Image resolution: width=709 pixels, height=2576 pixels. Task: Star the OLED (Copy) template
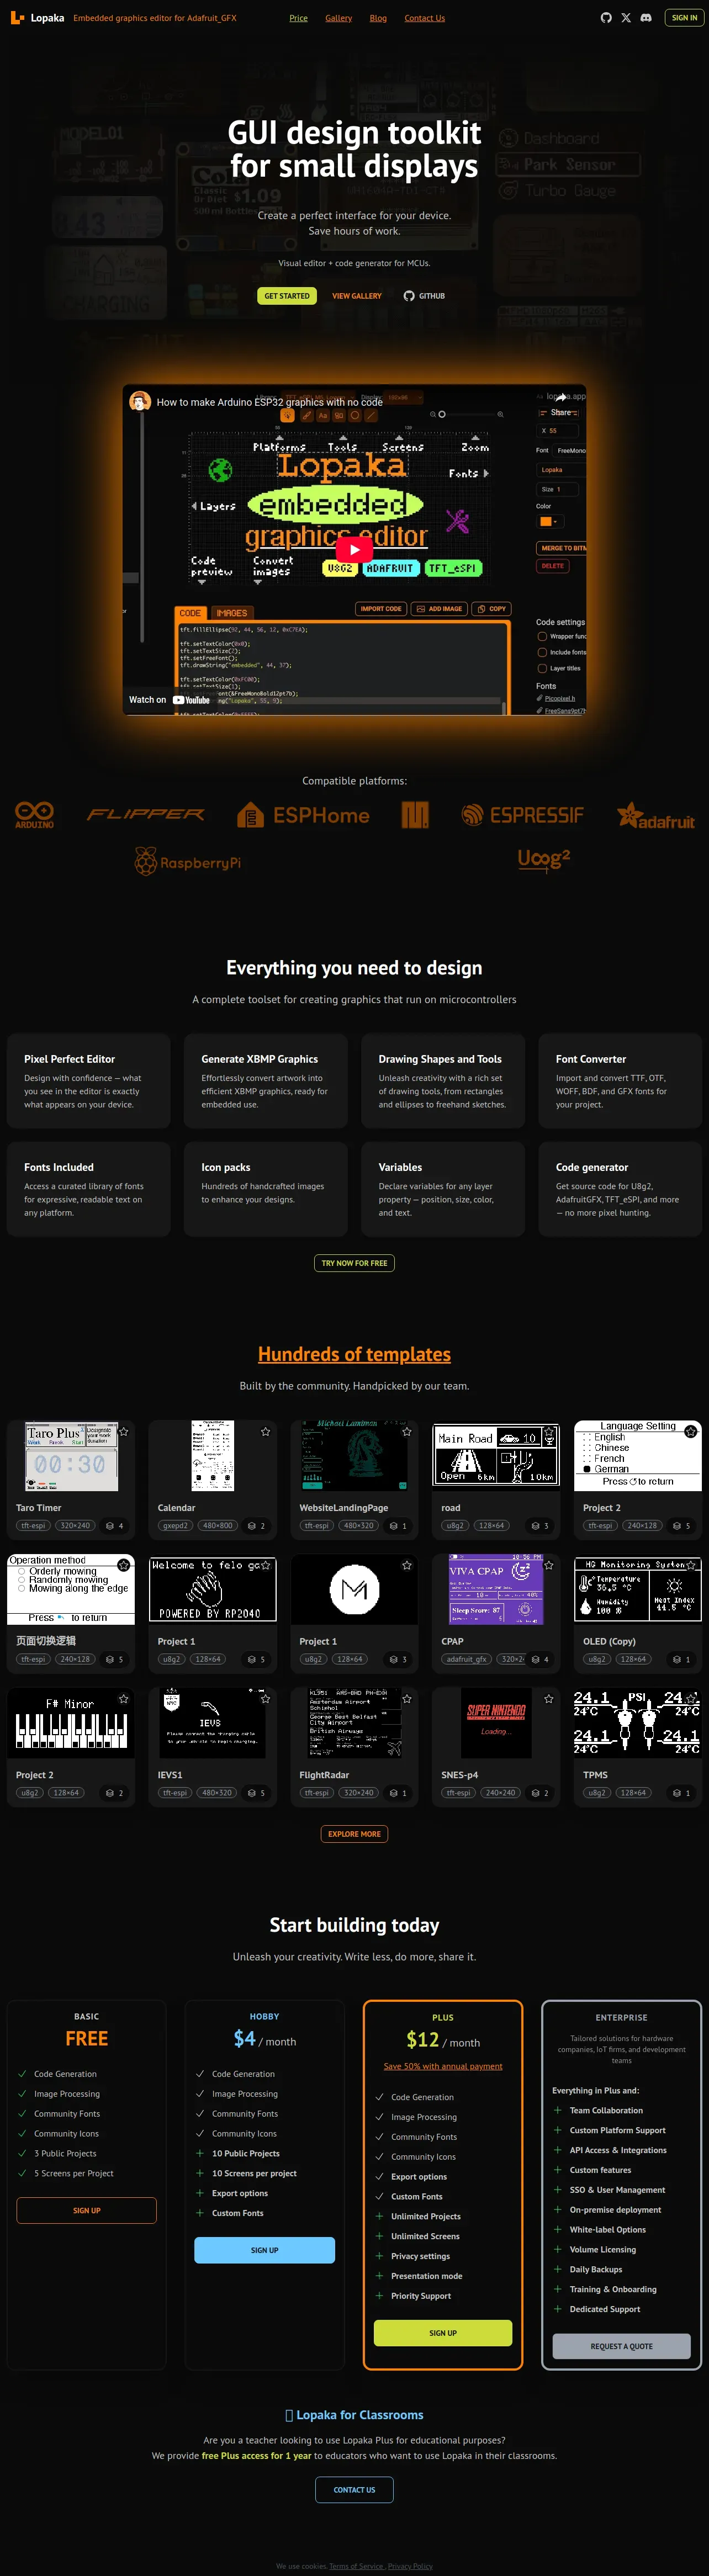(691, 1565)
